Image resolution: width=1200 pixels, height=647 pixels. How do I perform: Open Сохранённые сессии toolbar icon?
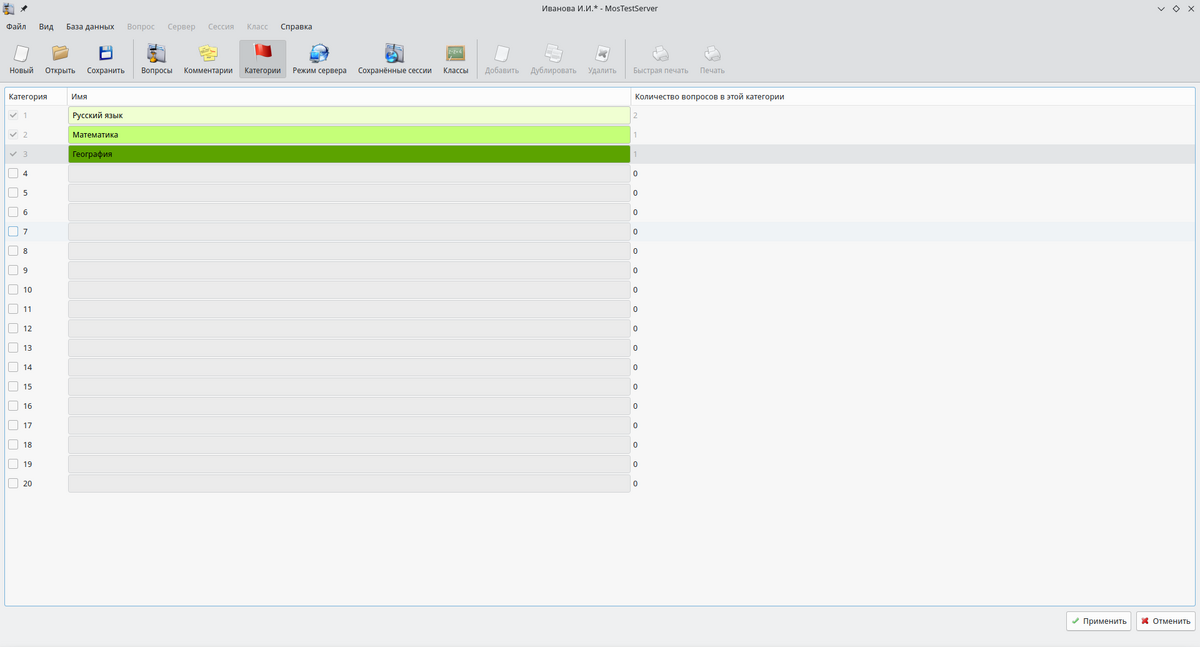tap(394, 55)
